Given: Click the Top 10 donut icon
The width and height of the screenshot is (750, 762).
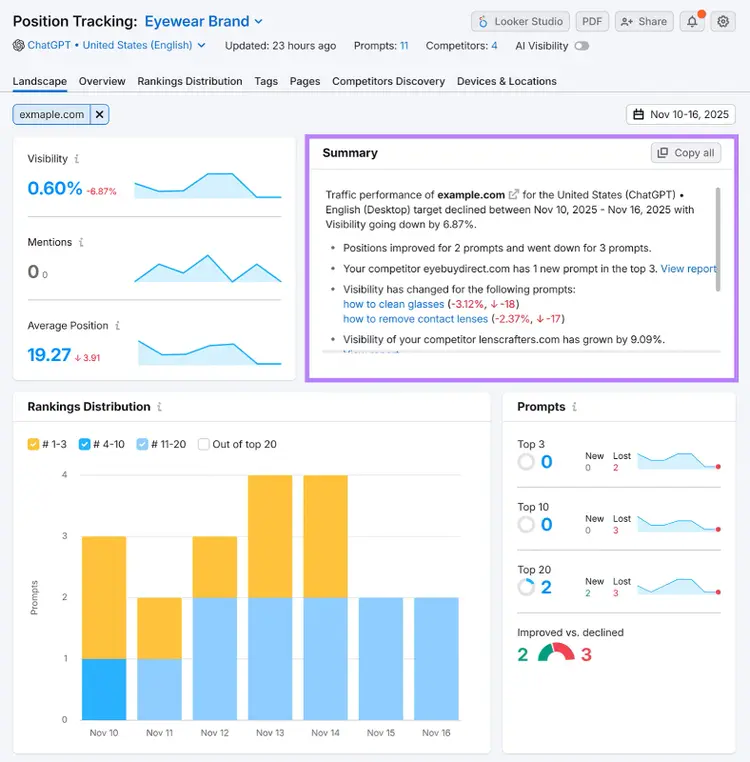Looking at the screenshot, I should 526,524.
